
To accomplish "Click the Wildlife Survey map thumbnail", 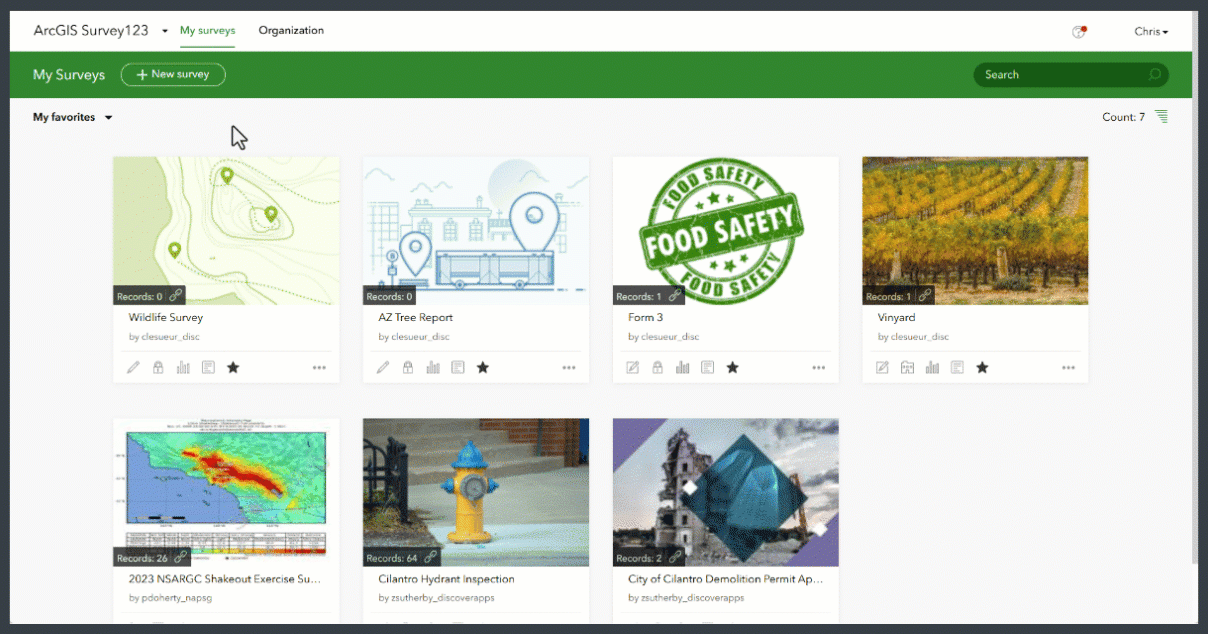I will coord(226,231).
